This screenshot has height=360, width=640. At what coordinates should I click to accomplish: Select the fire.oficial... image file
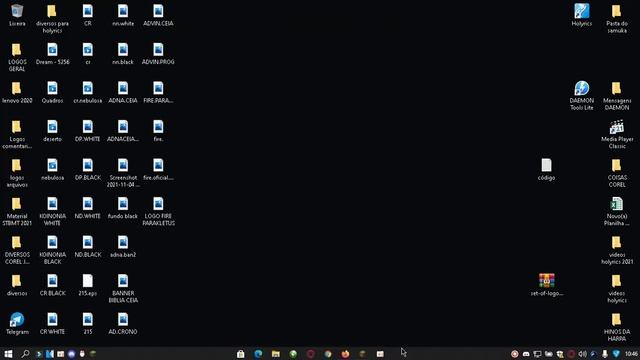click(x=158, y=169)
